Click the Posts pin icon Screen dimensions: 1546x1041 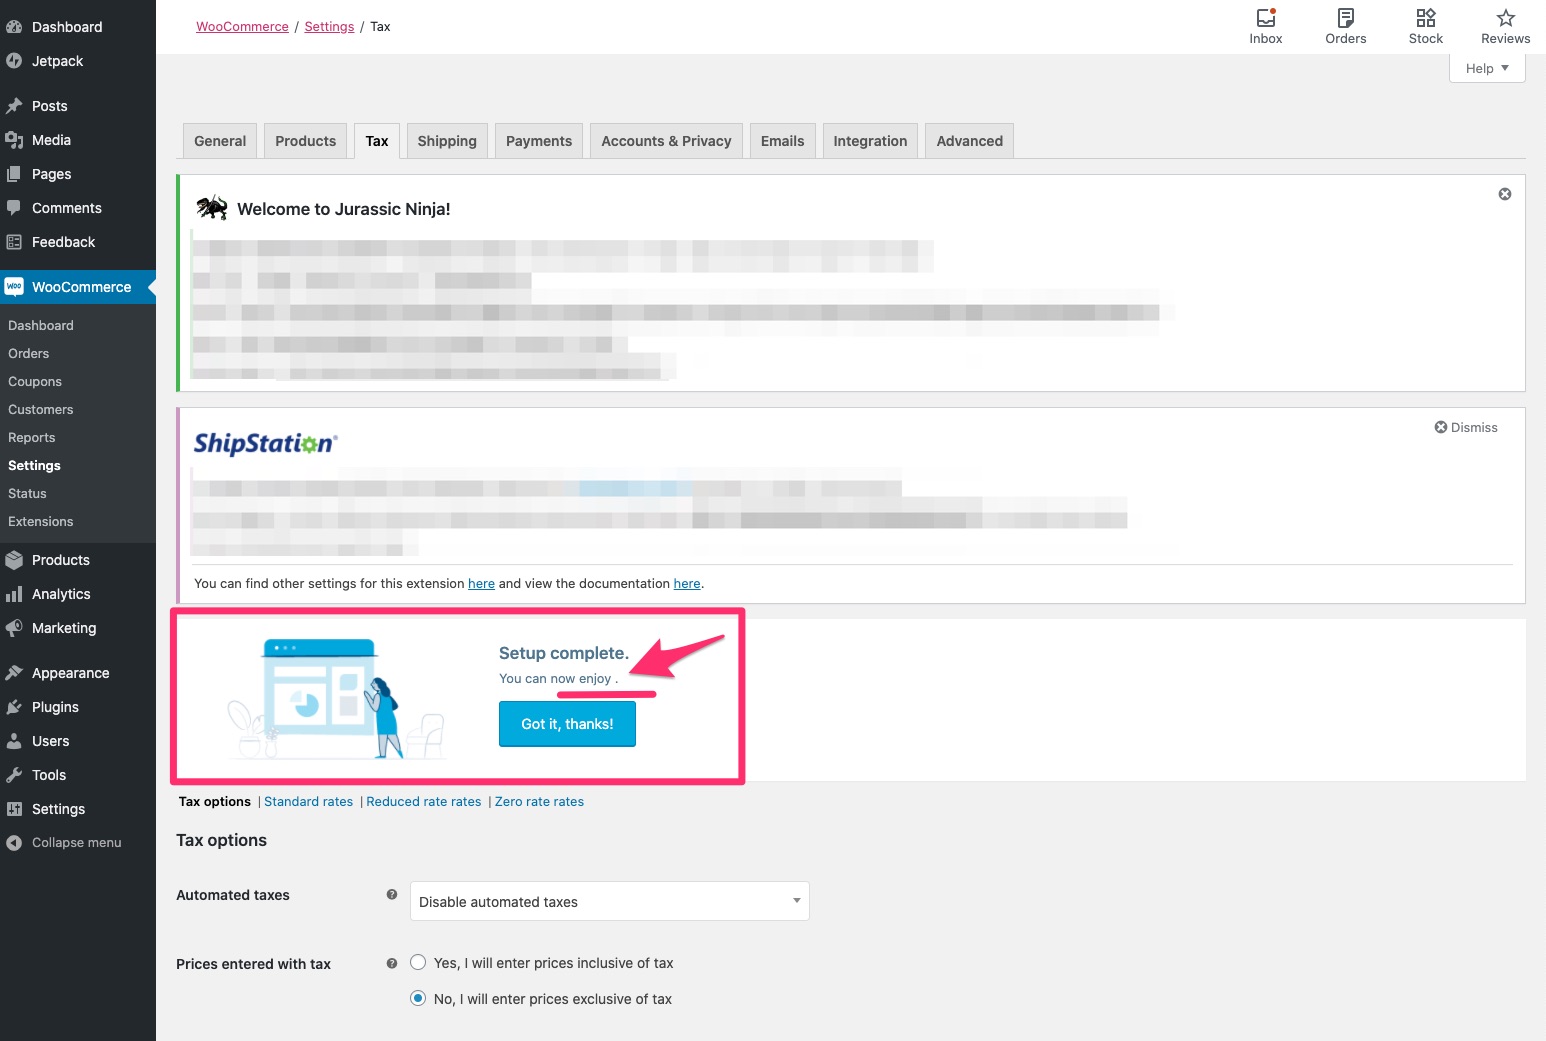[x=14, y=106]
